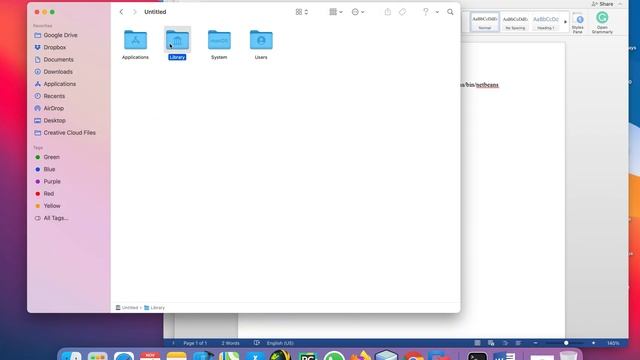Screen dimensions: 640x360
Task: Click the zoom in plus in Word
Action: tap(593, 343)
